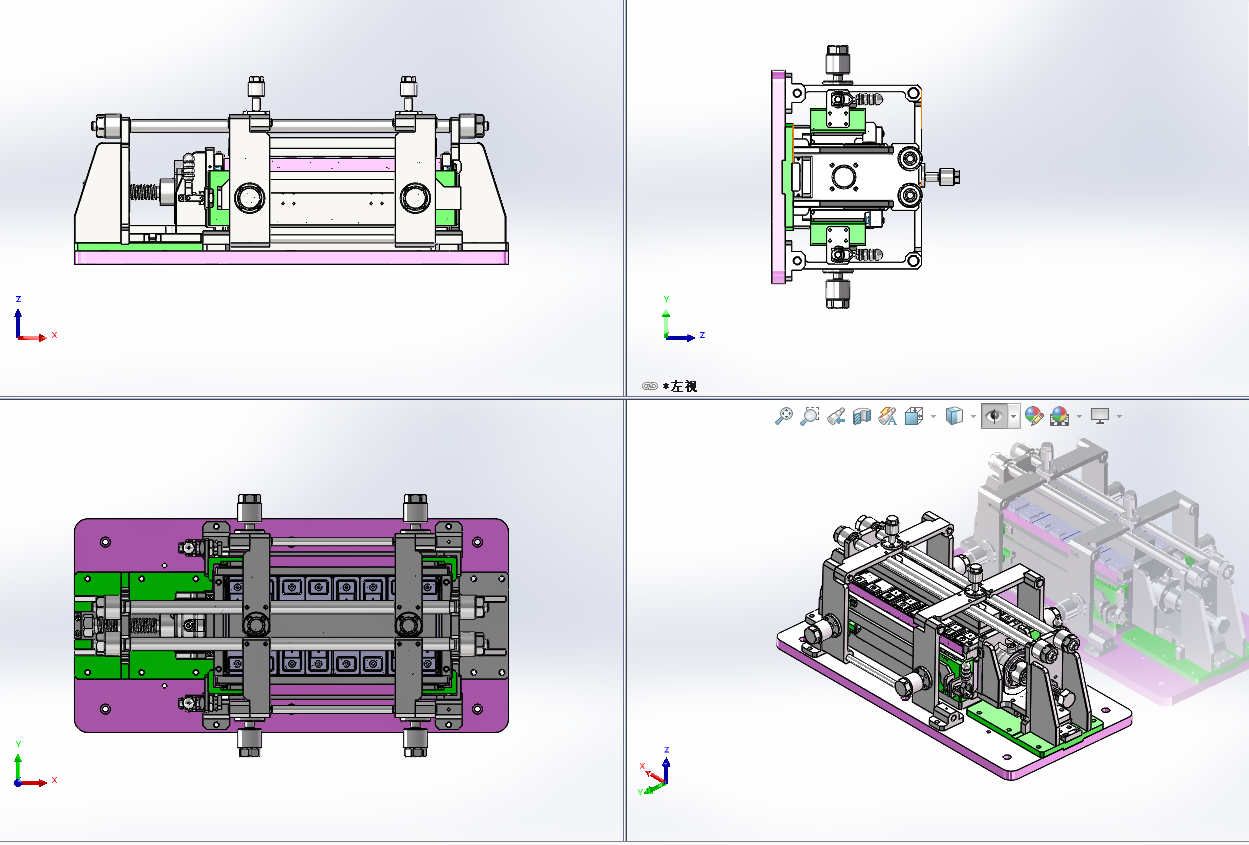Toggle the Hide/Show Items eye icon
The width and height of the screenshot is (1249, 845).
pos(994,416)
